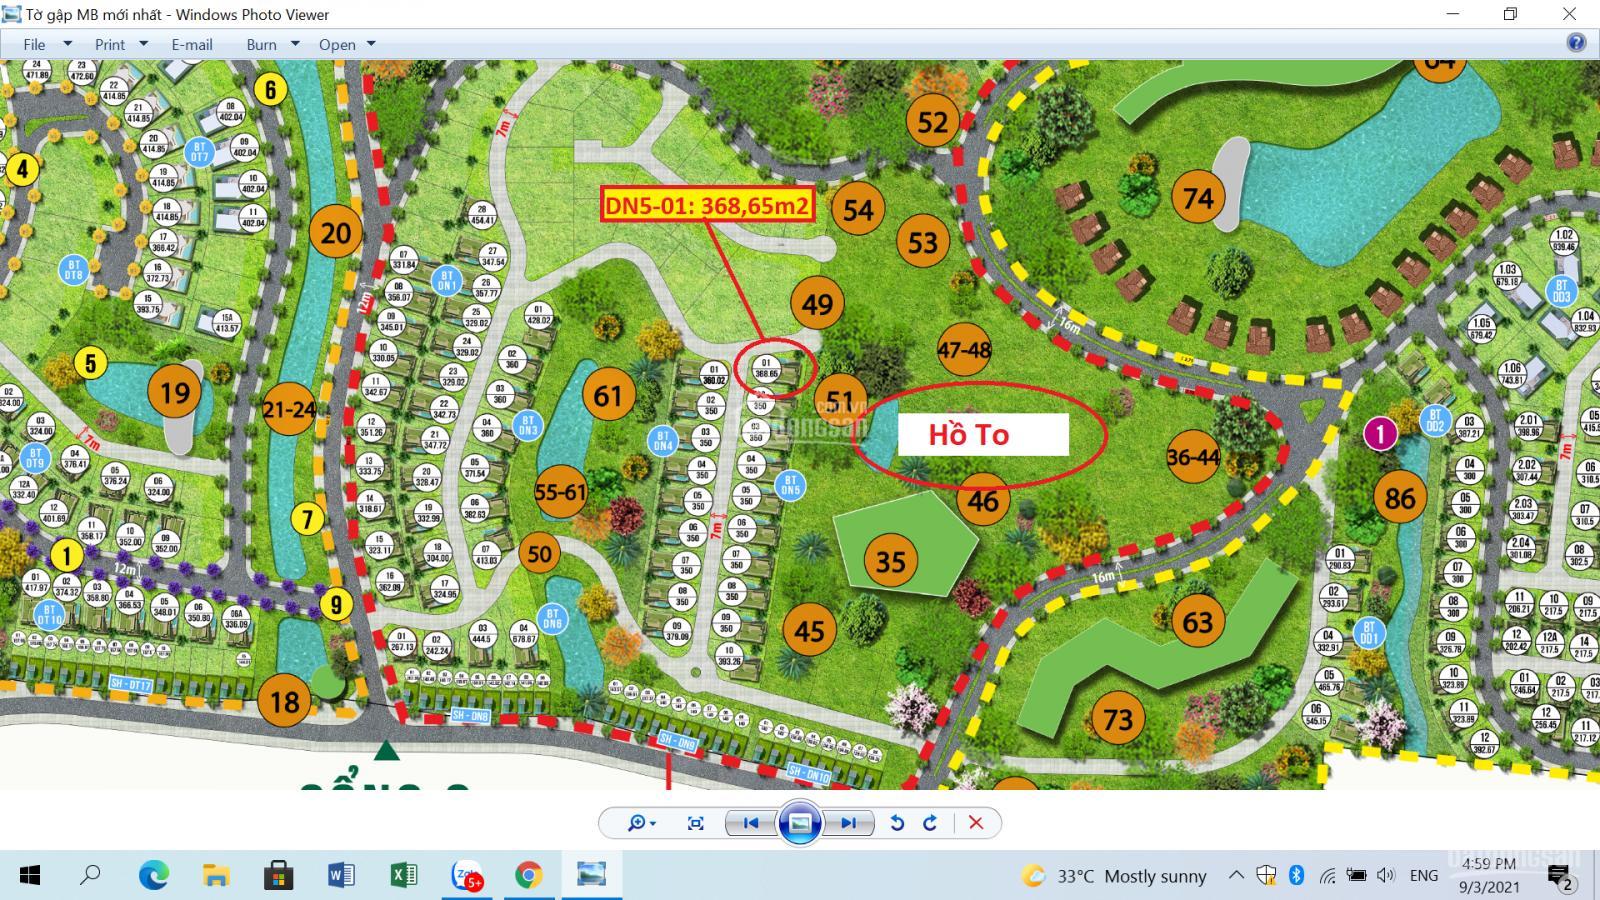Delete the current photo
This screenshot has height=900, width=1600.
976,823
